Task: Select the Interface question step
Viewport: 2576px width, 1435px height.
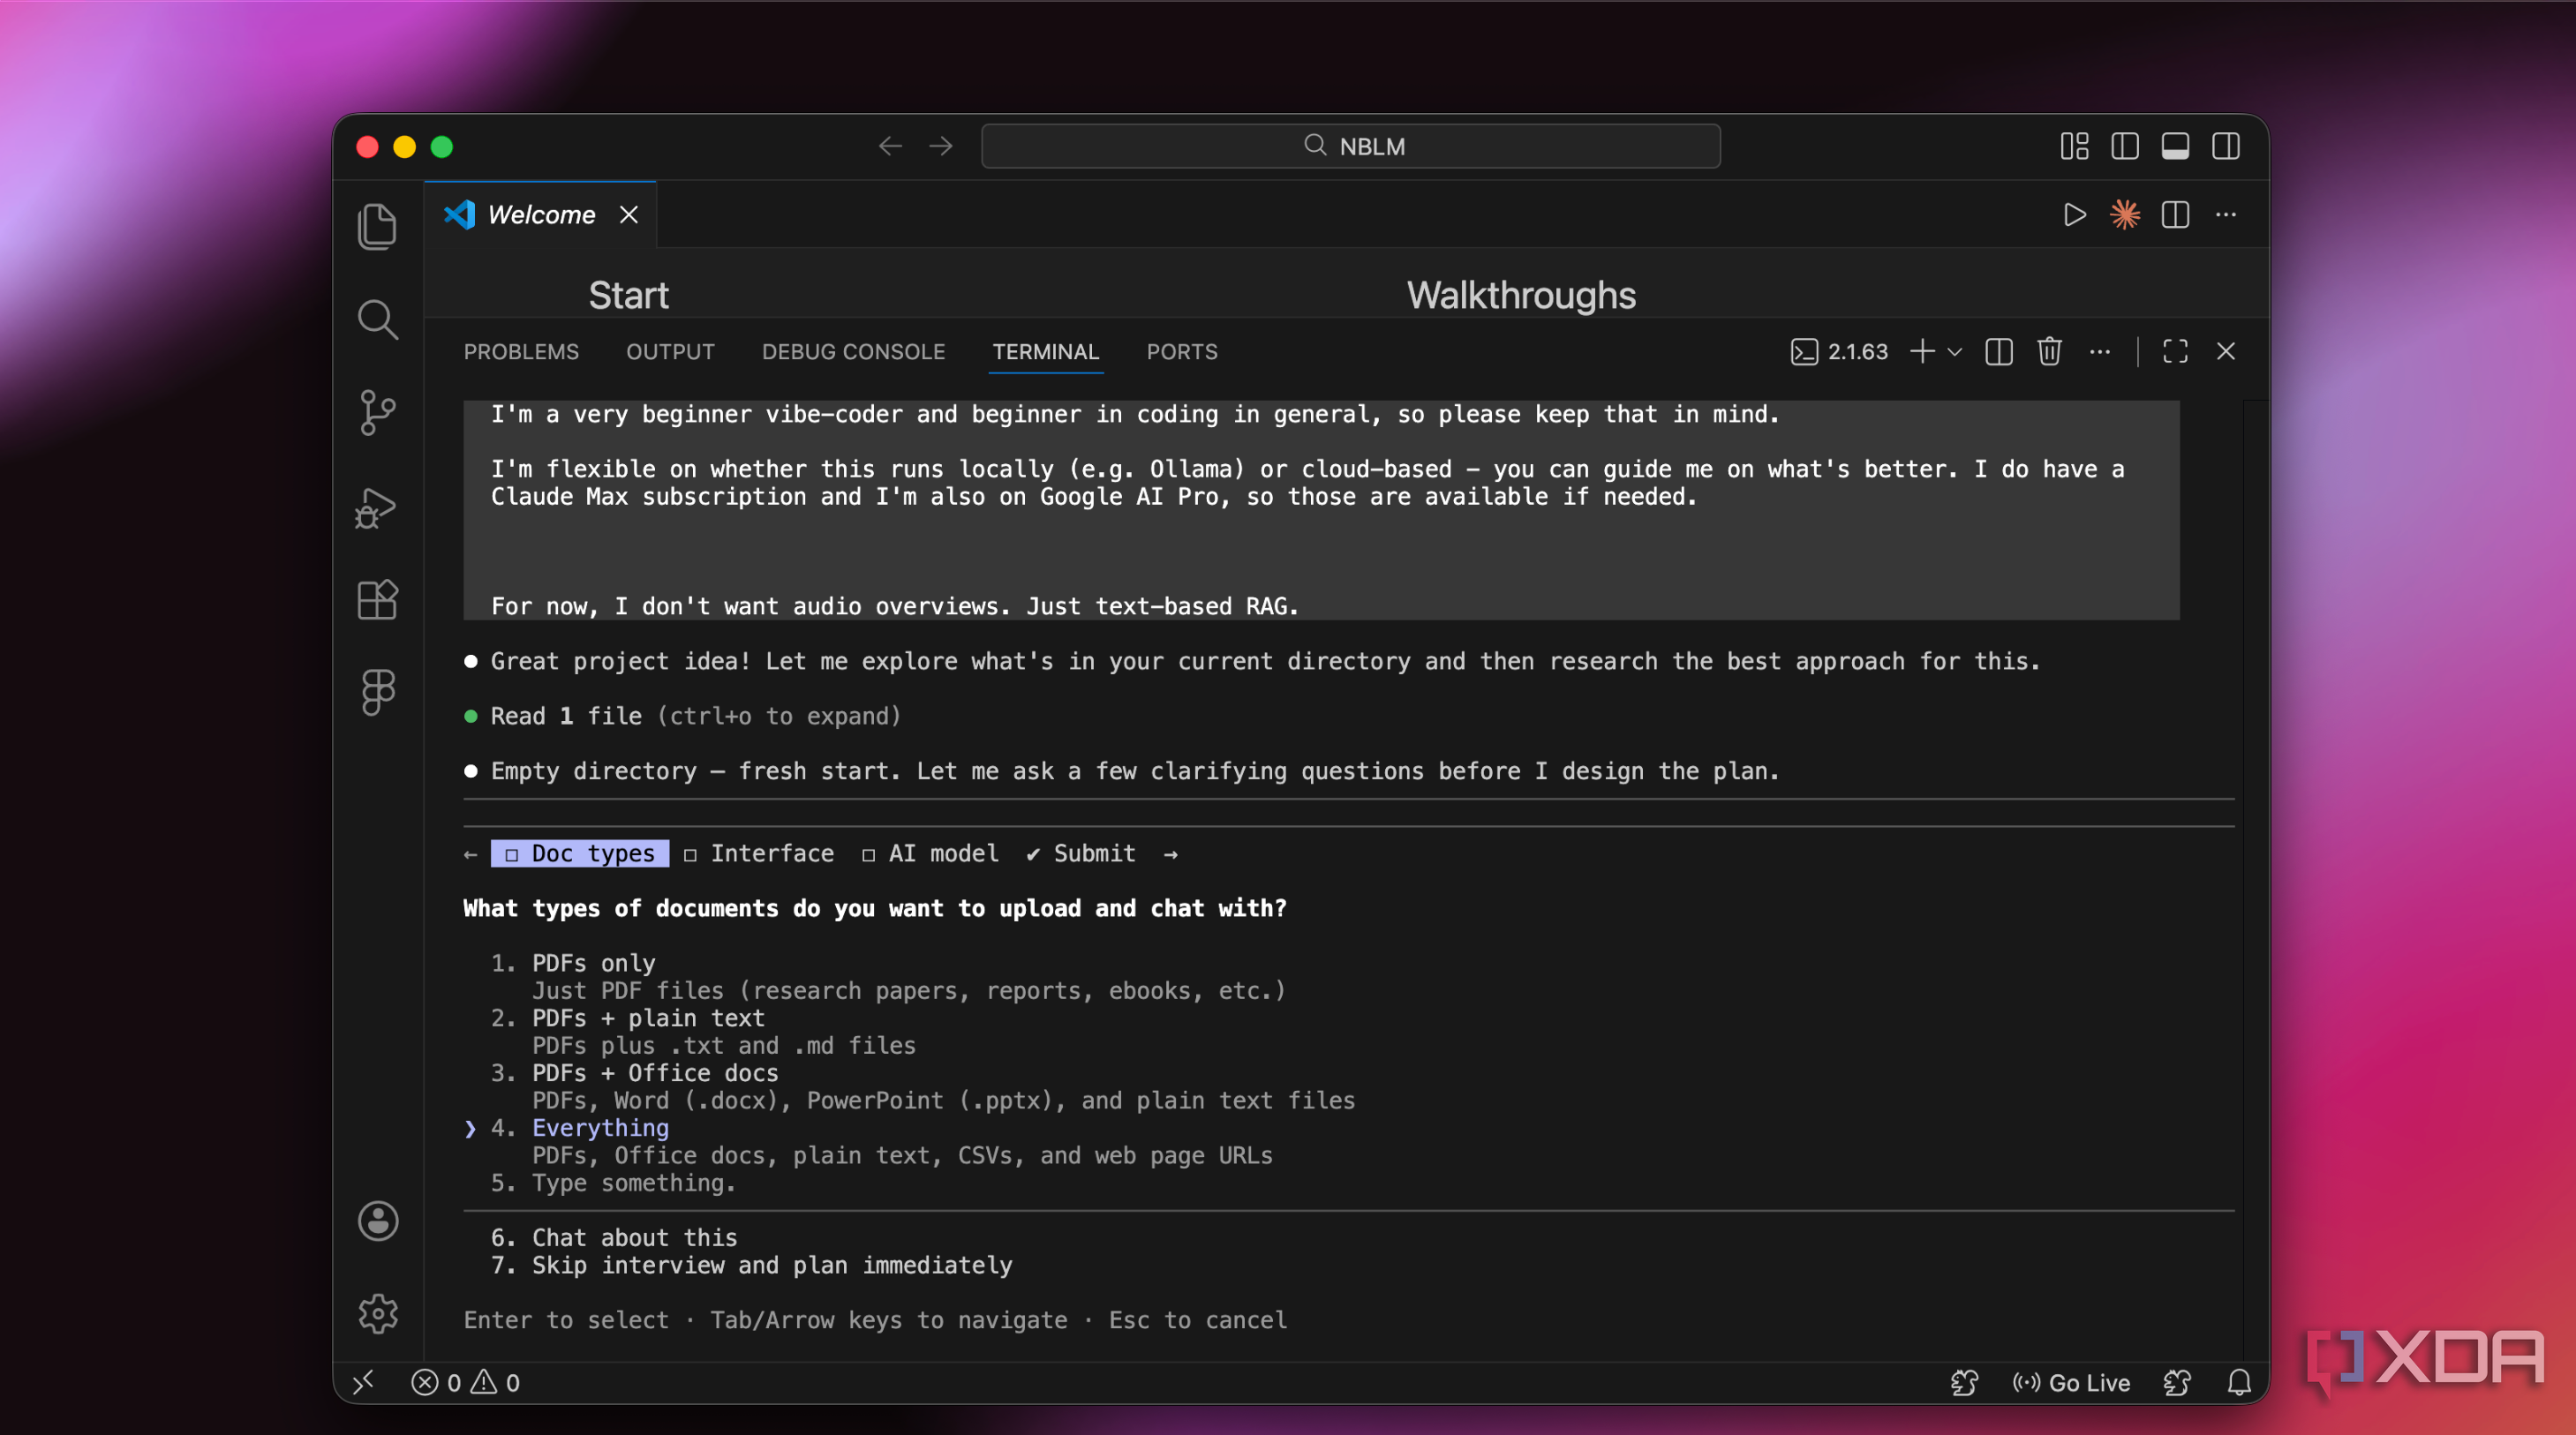Action: coord(759,853)
